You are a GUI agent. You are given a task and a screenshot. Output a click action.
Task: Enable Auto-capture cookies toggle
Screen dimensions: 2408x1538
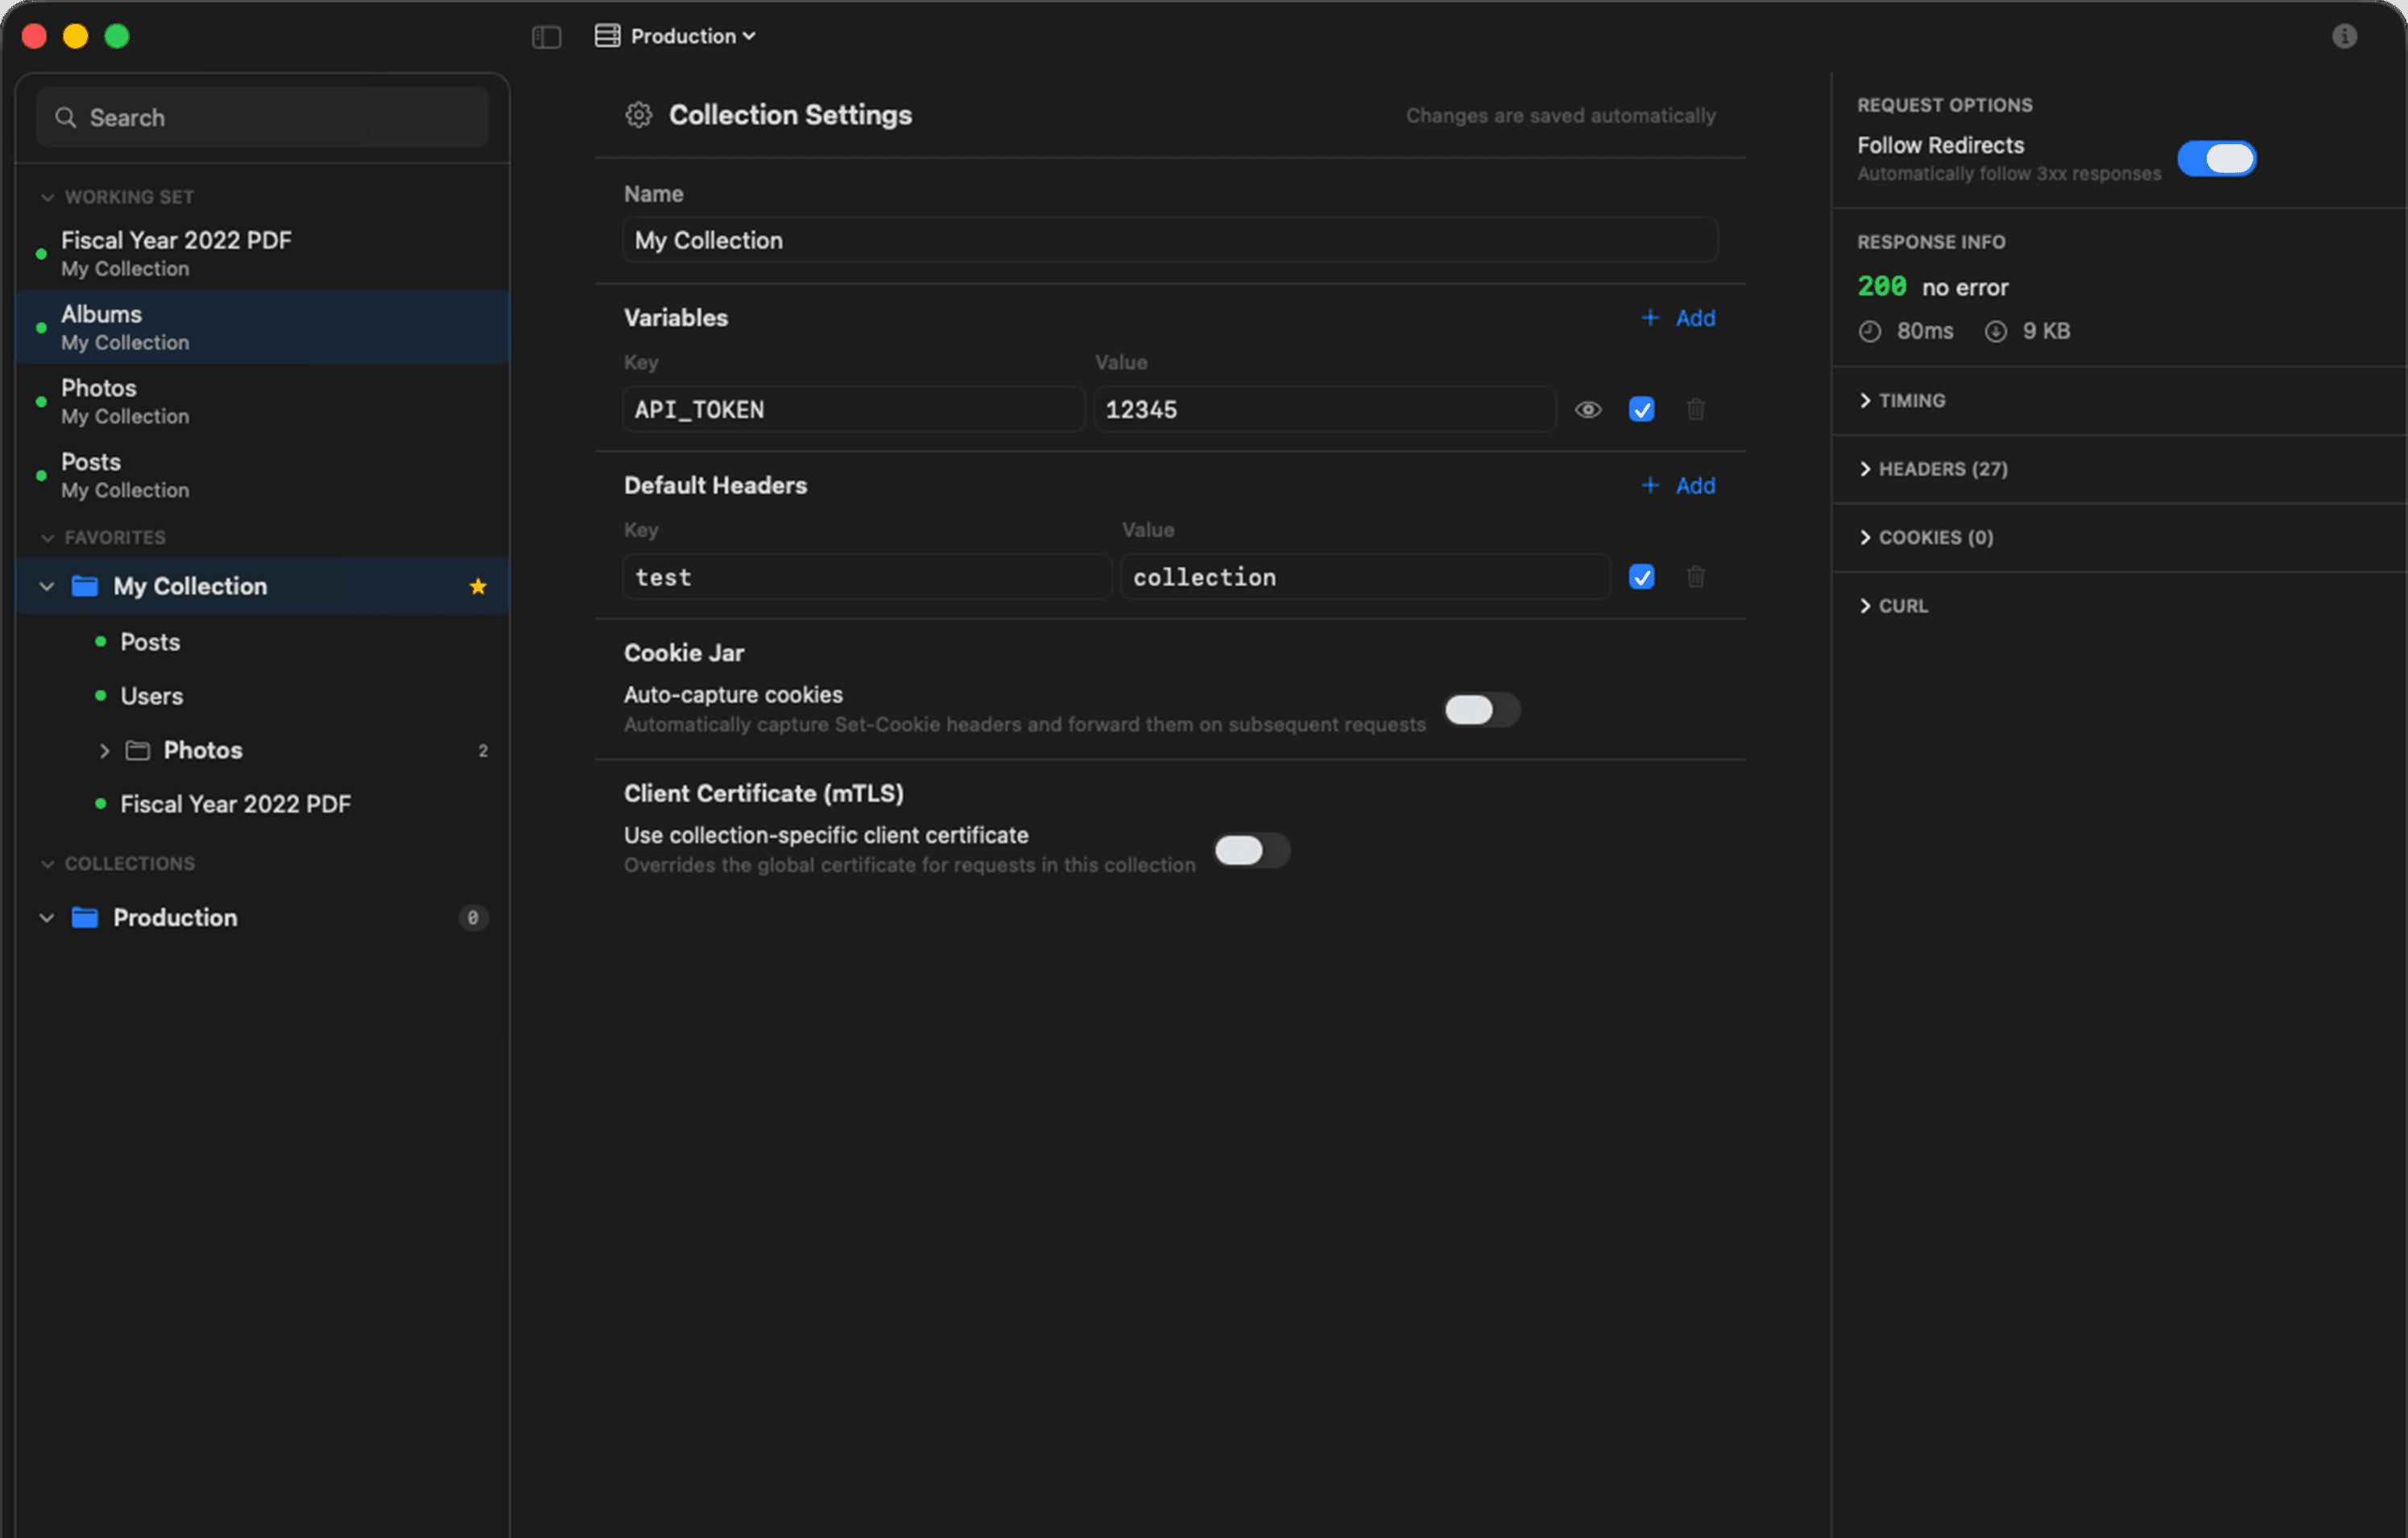coord(1482,710)
